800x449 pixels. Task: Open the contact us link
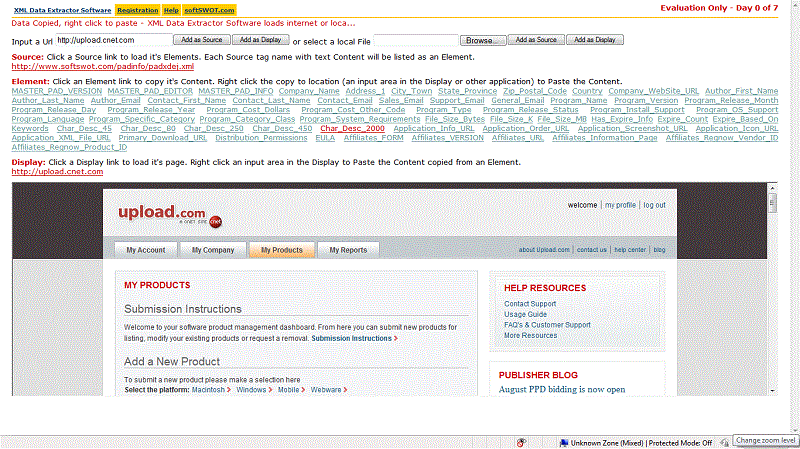(x=592, y=250)
